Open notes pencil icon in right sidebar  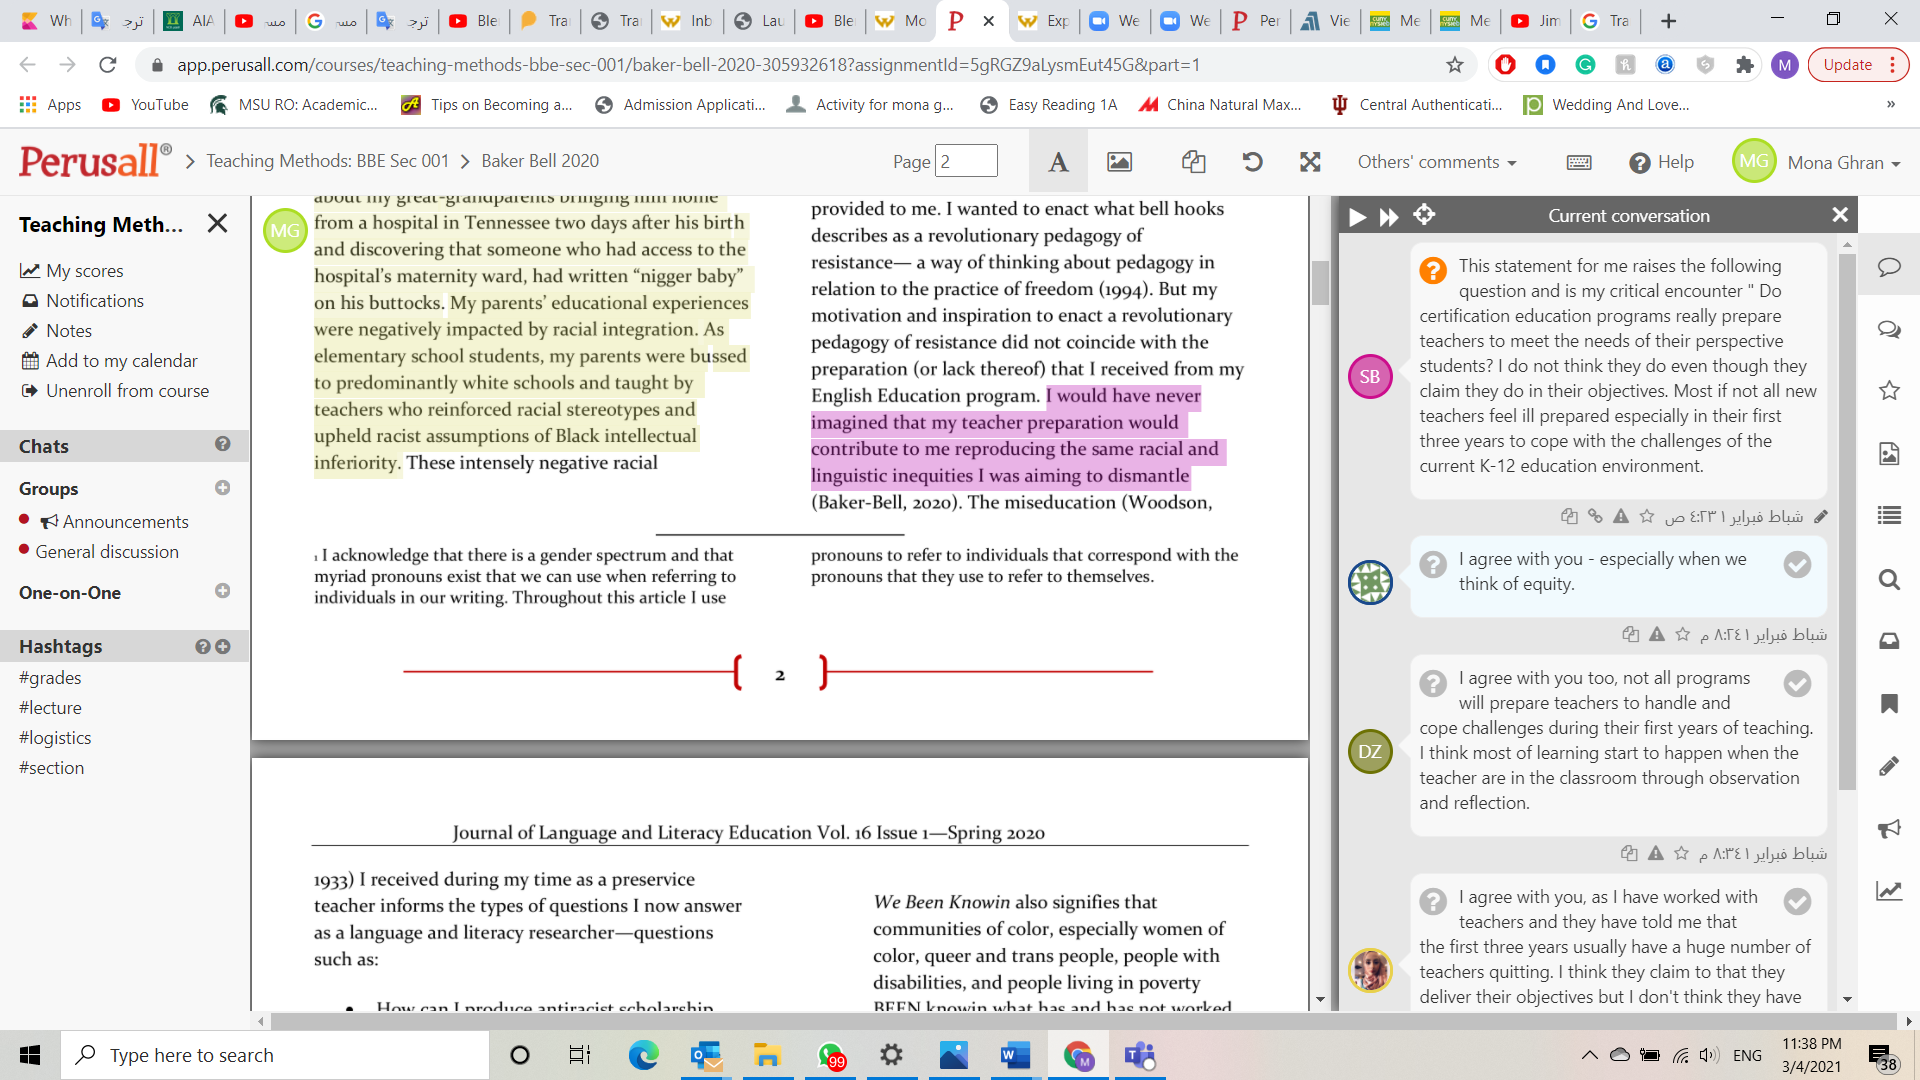tap(1889, 766)
